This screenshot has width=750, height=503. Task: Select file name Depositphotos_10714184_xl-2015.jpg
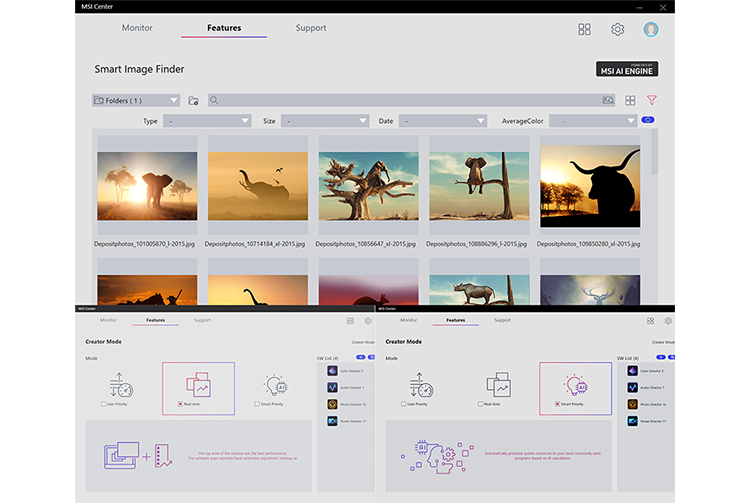254,244
